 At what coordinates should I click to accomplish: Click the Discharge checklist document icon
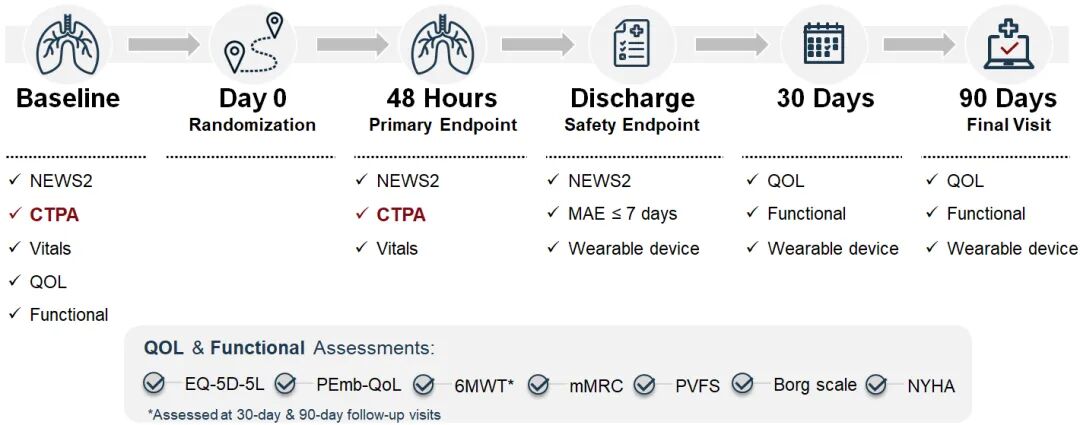[632, 44]
